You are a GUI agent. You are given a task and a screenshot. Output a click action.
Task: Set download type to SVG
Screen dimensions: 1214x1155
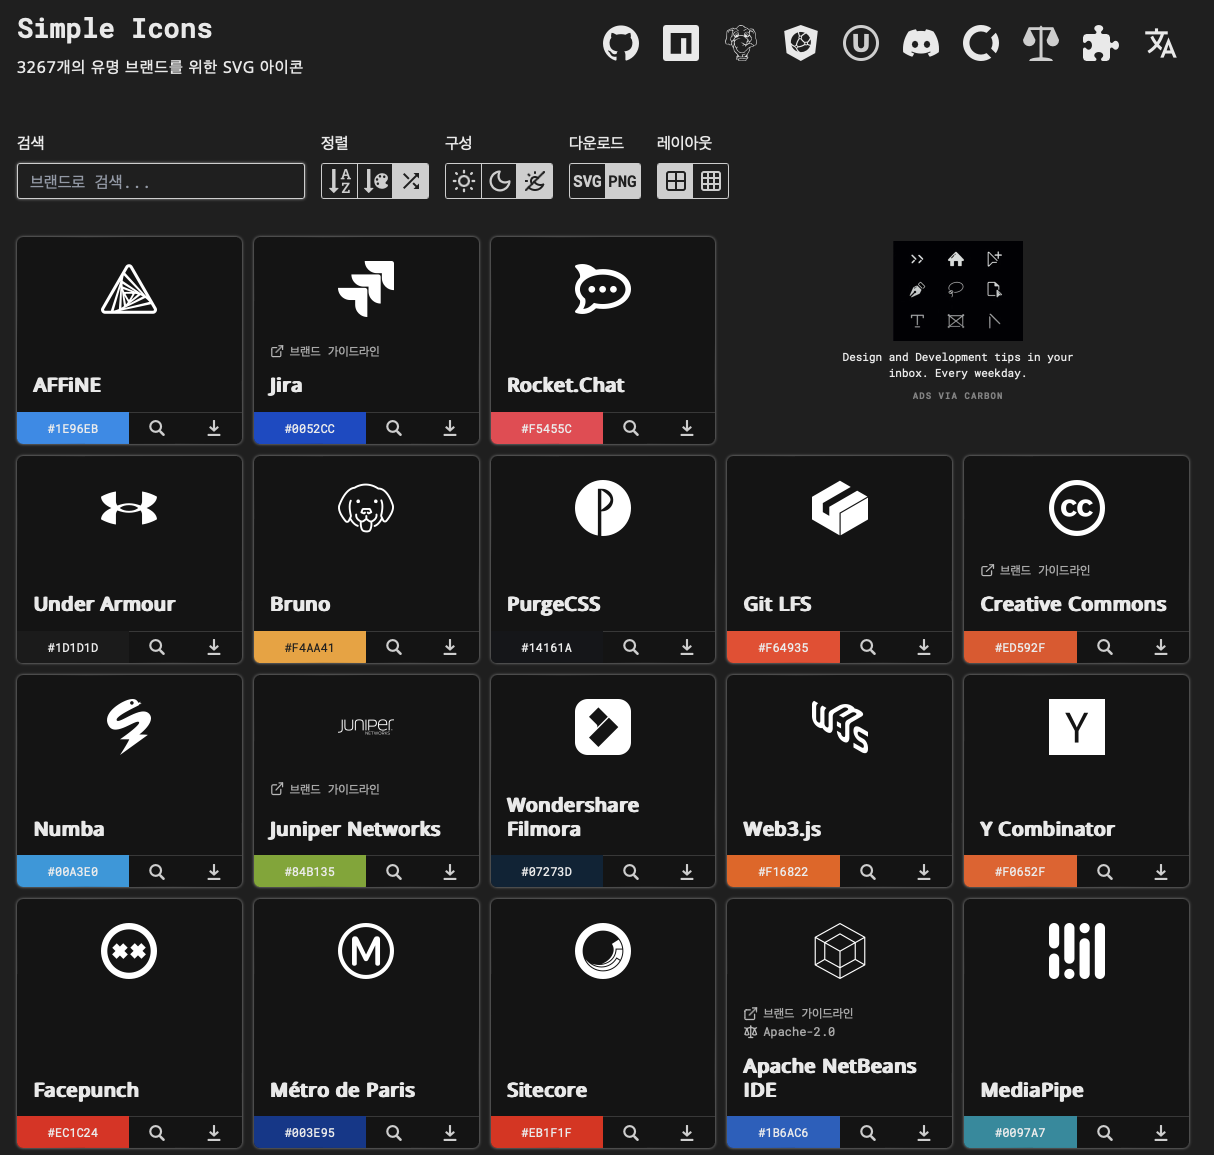[587, 181]
